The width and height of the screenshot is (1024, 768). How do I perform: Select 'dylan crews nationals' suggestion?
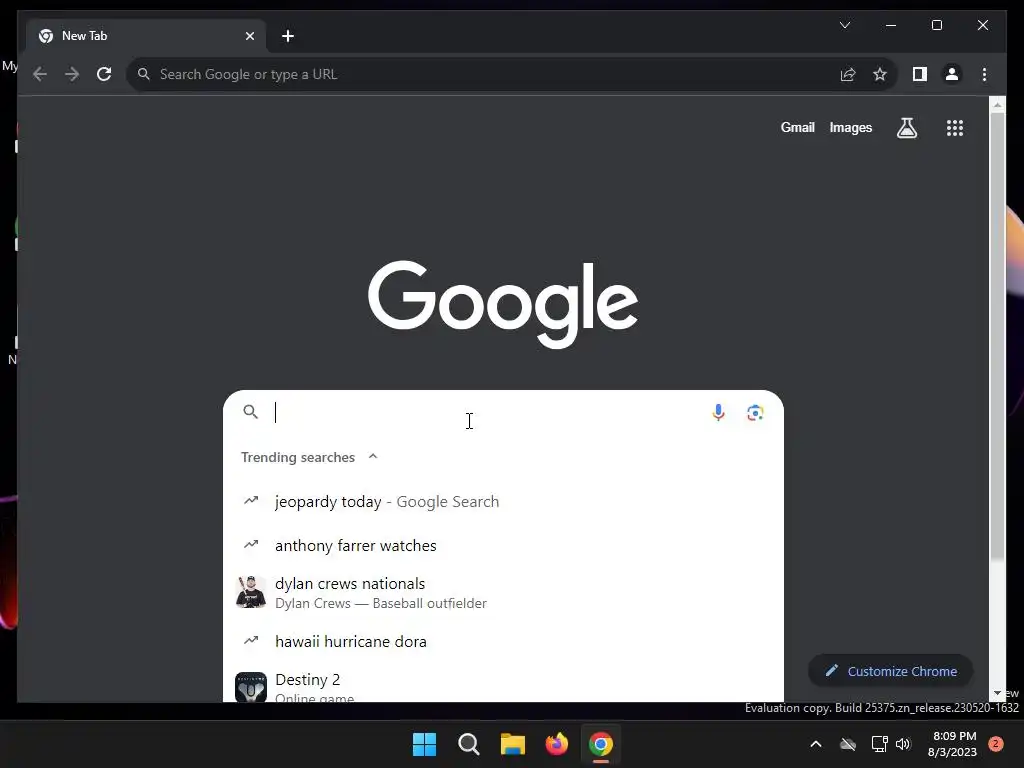coord(503,593)
